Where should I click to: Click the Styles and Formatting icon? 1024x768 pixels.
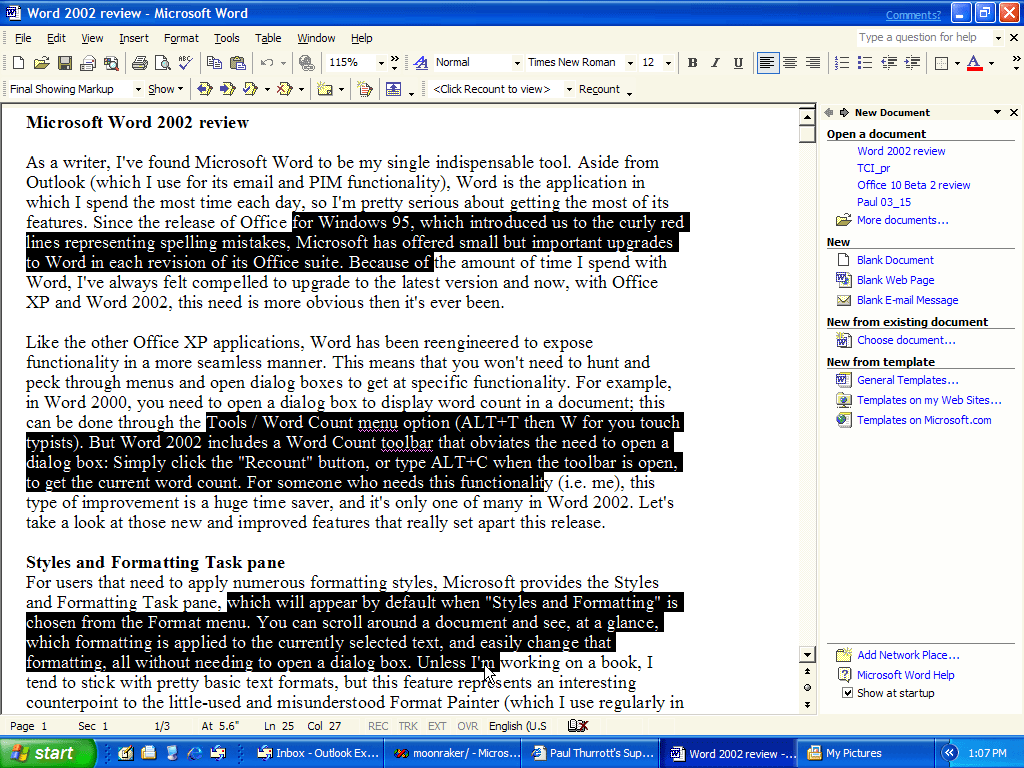[421, 63]
